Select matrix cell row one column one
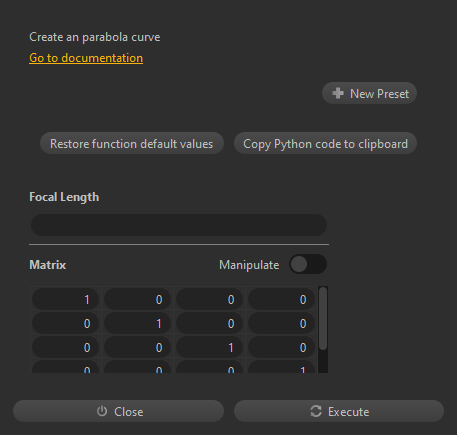Viewport: 457px width, 435px height. (65, 299)
